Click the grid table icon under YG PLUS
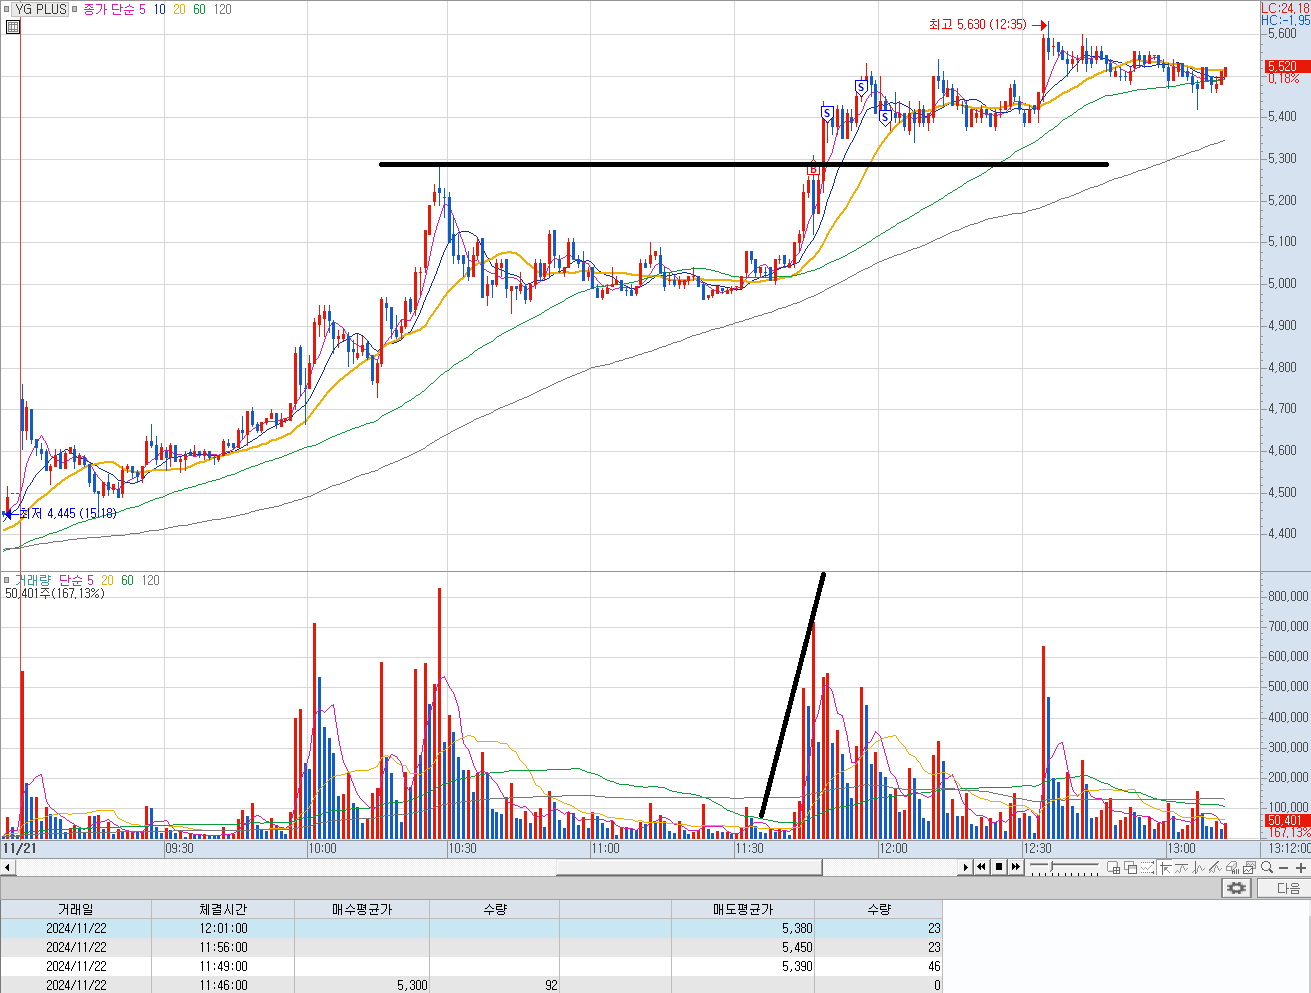Image resolution: width=1311 pixels, height=993 pixels. click(12, 27)
